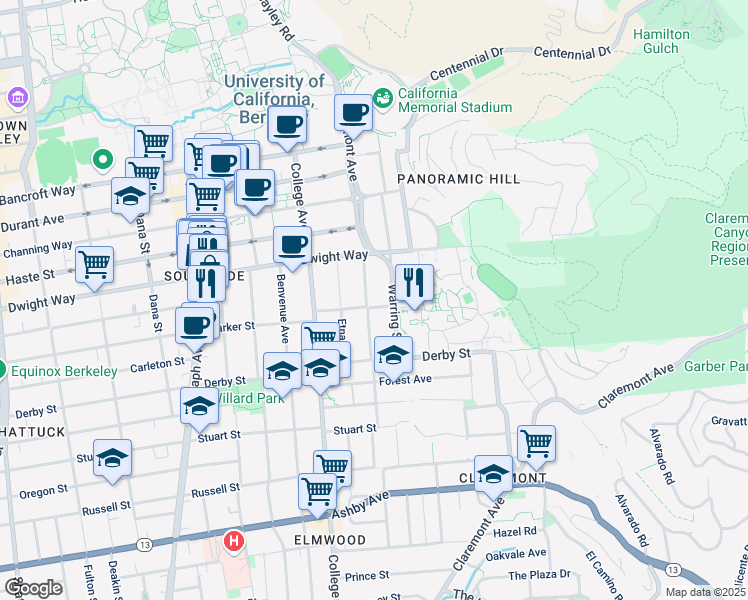The height and width of the screenshot is (600, 748).
Task: Select the coffee cup marker beside College Ave
Action: point(287,125)
